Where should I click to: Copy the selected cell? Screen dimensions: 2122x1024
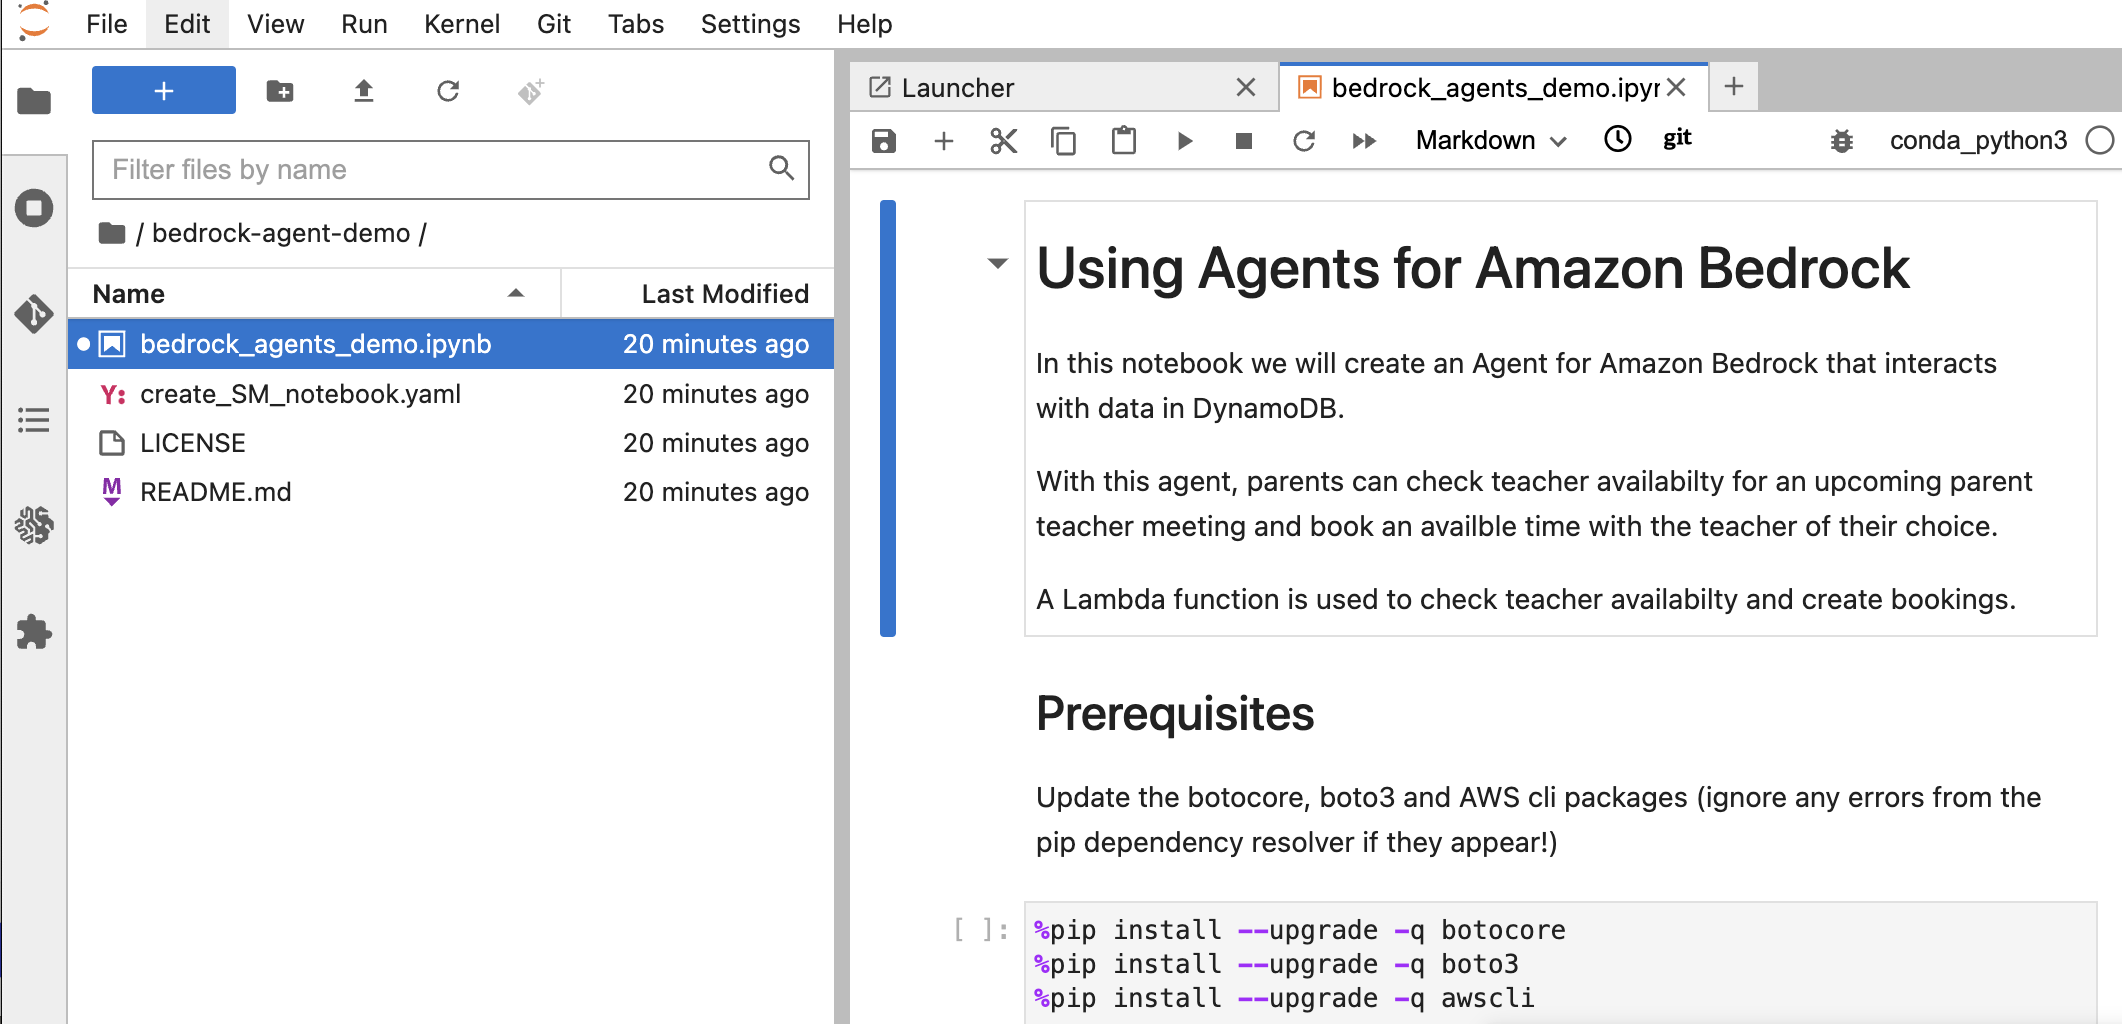click(x=1064, y=141)
